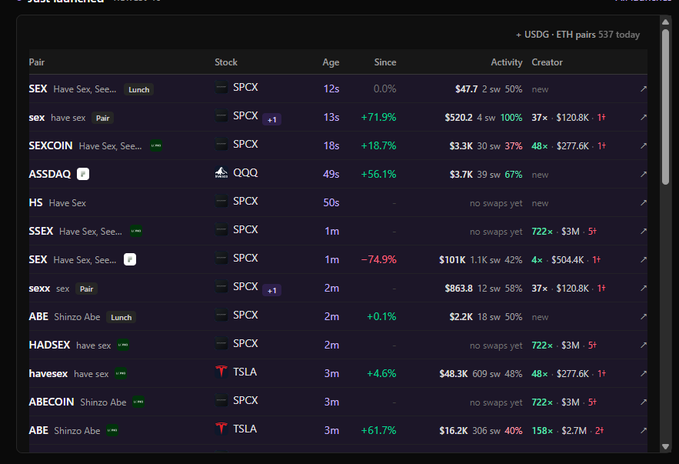This screenshot has height=464, width=679.
Task: Click white badge icon in SEX 1m row
Action: 130,260
